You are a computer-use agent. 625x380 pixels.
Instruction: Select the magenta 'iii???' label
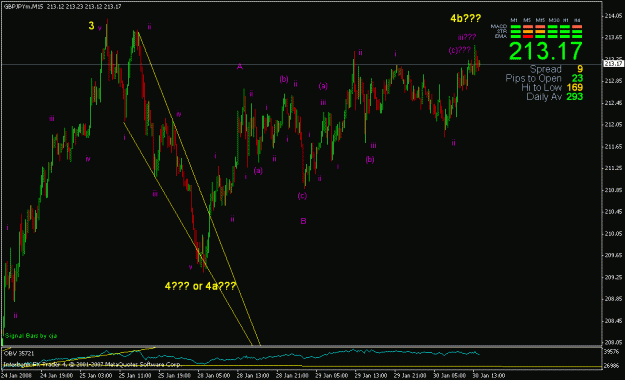pos(467,37)
